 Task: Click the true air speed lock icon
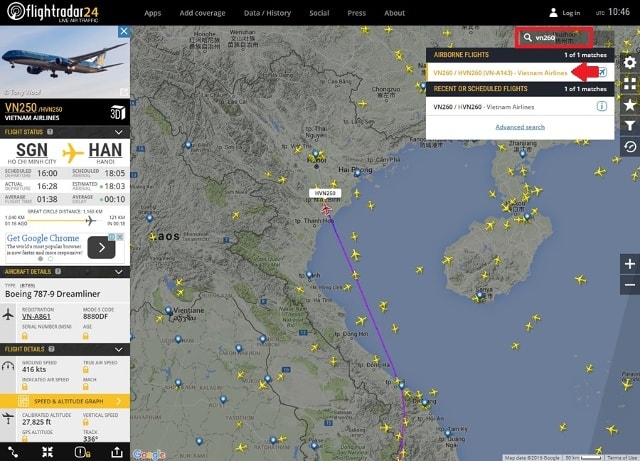(x=86, y=370)
